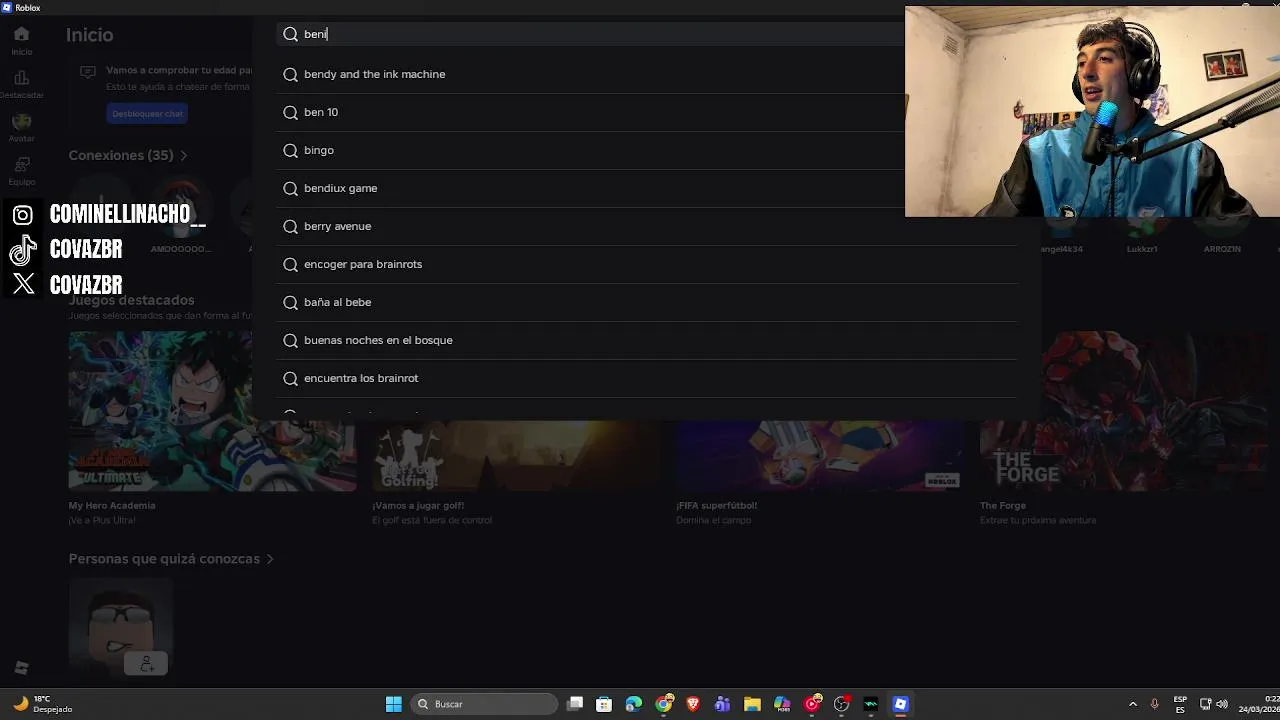Click the 'Desbloquear chat' button

(x=147, y=114)
